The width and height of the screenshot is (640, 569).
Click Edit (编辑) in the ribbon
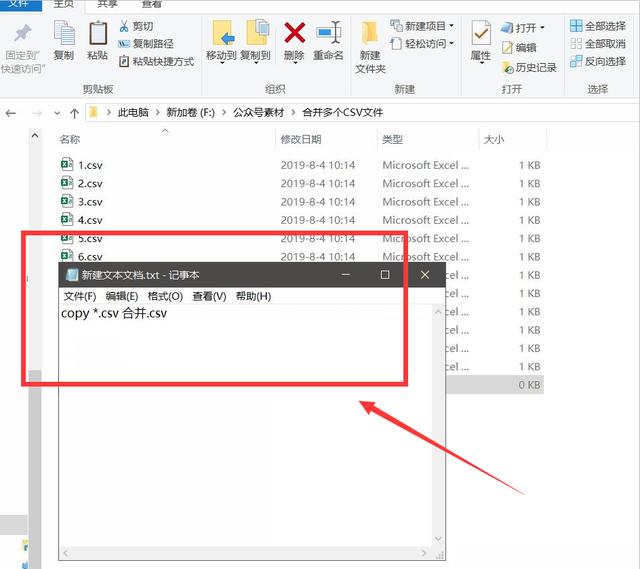(x=518, y=47)
